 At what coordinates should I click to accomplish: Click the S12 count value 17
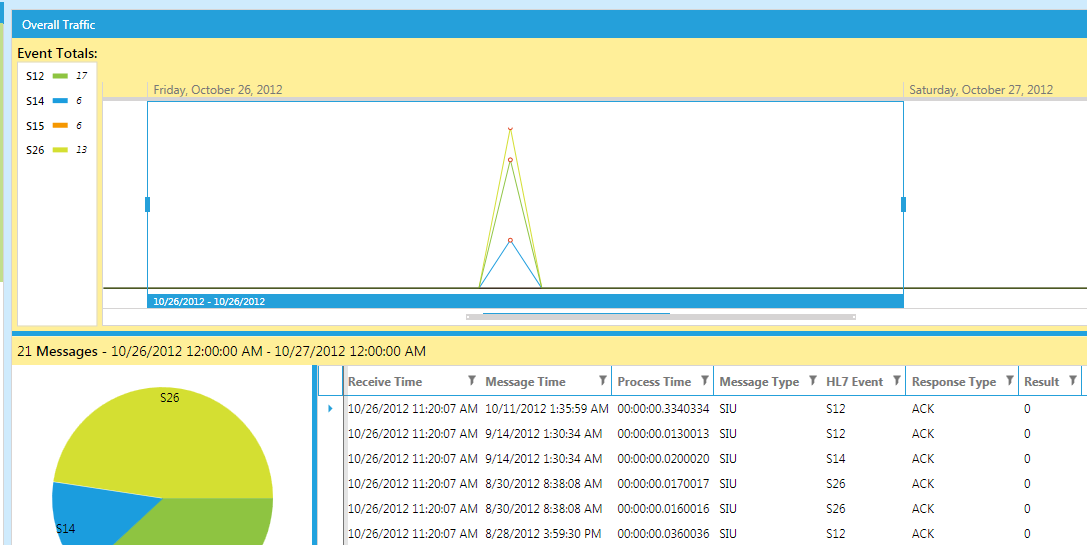coord(82,76)
